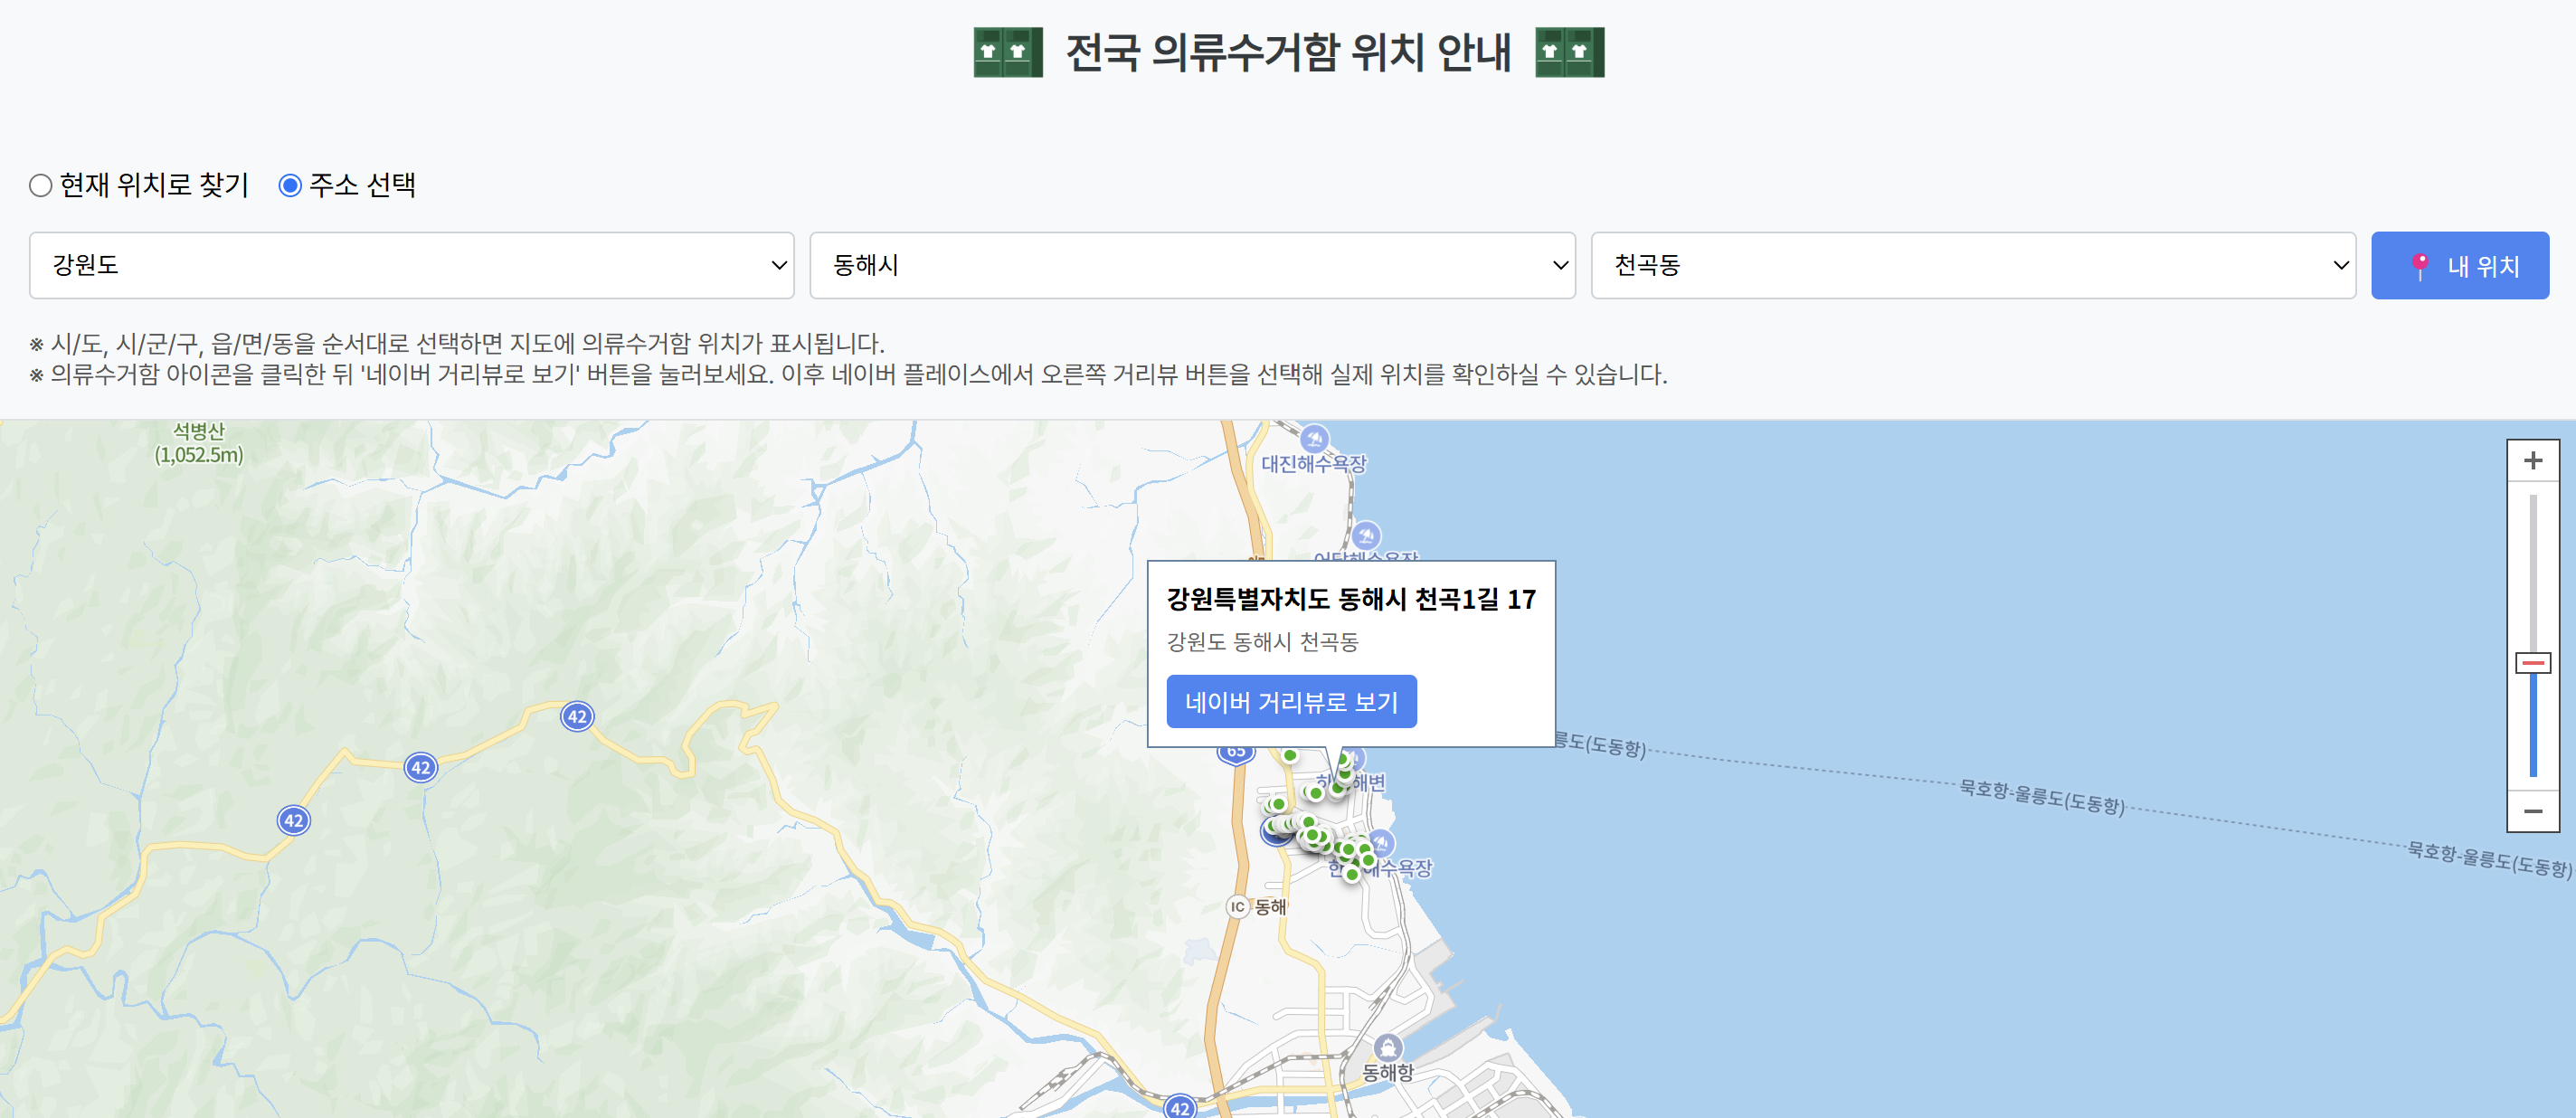This screenshot has height=1118, width=2576.
Task: Click the 한섬해수욕장 beach umbrella icon
Action: click(1381, 842)
